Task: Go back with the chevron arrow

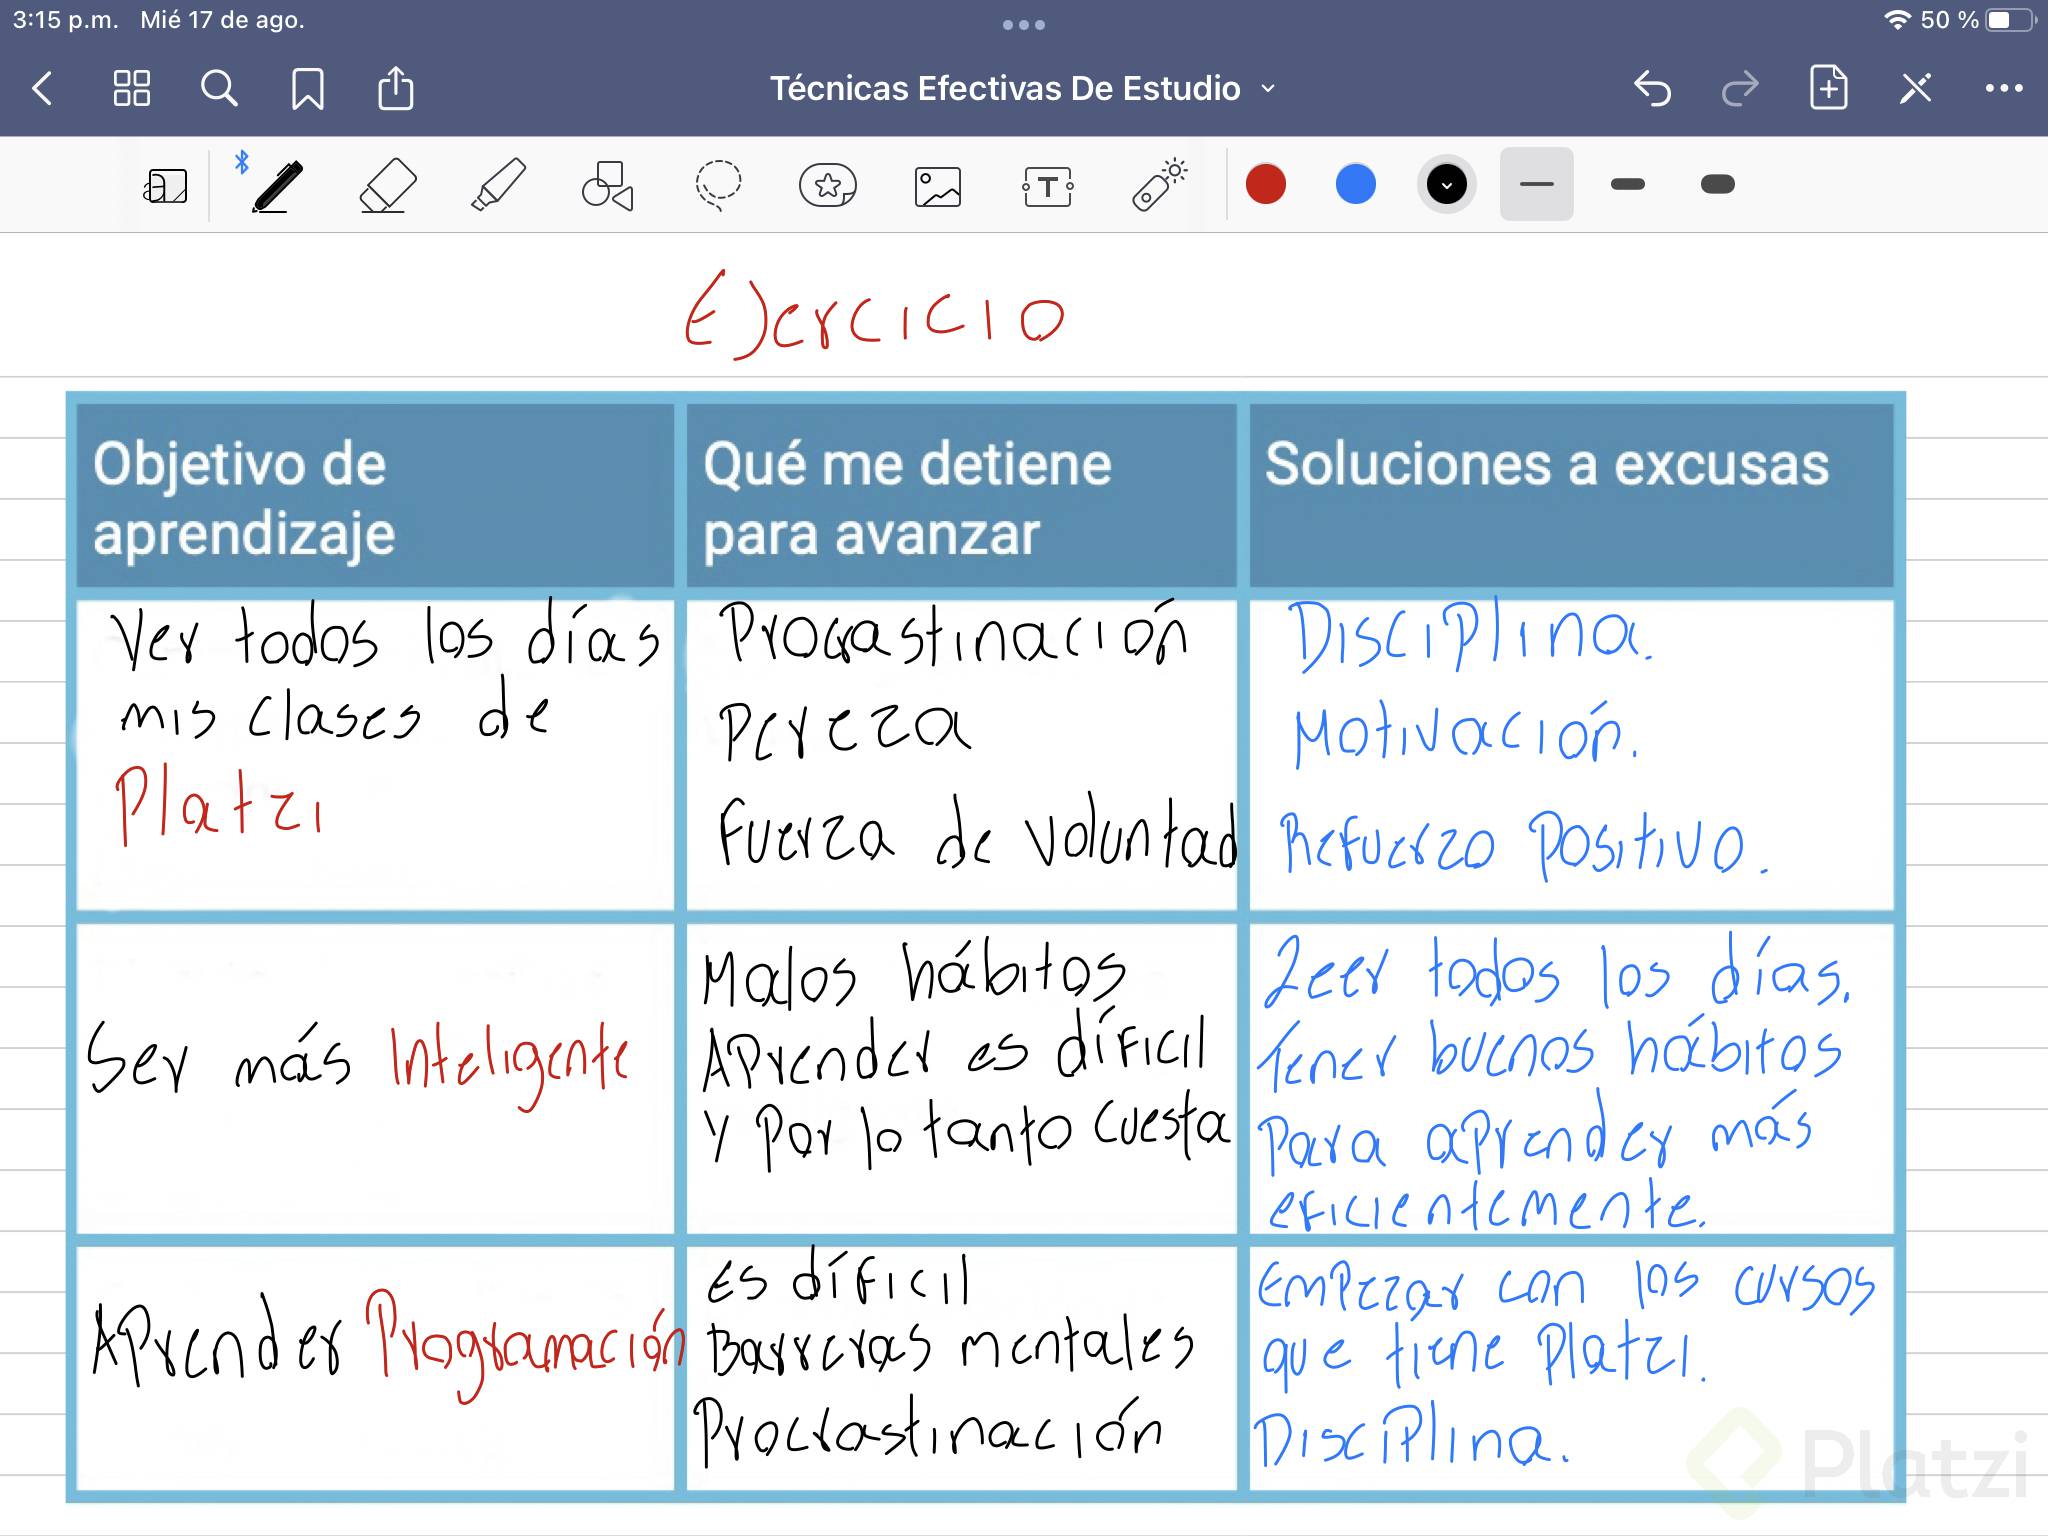Action: (x=42, y=89)
